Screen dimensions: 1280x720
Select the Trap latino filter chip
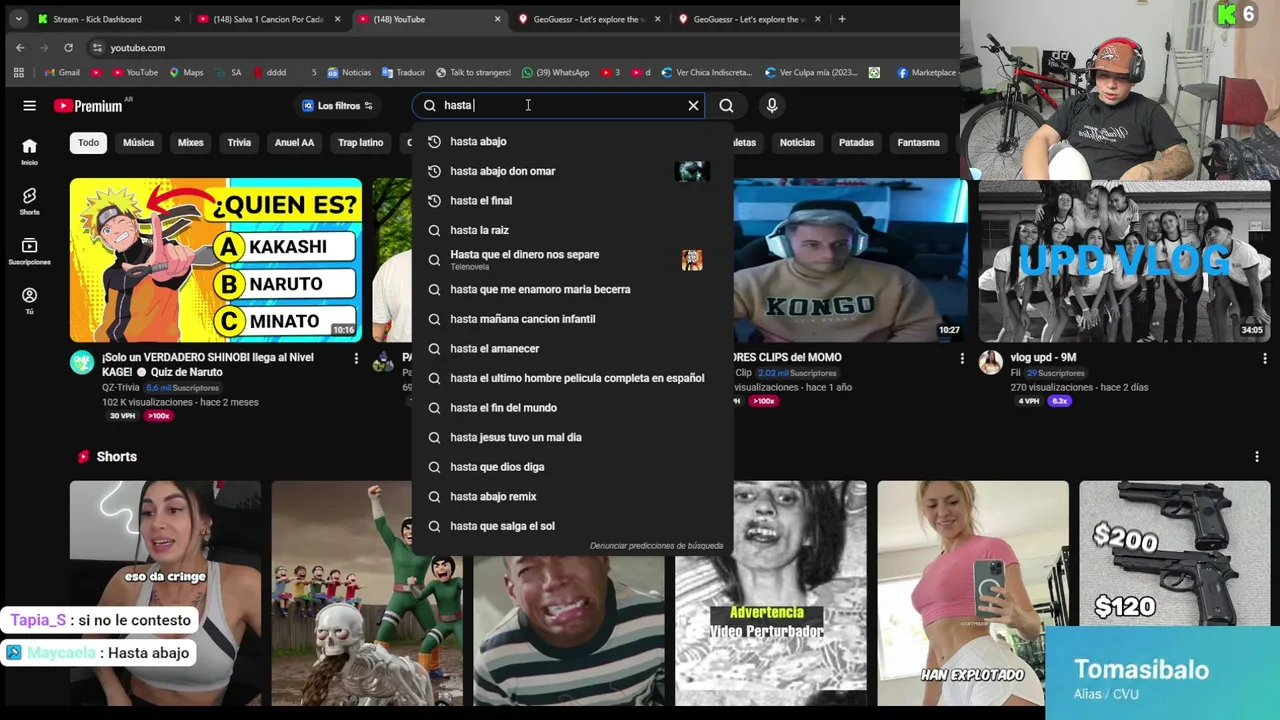(360, 142)
